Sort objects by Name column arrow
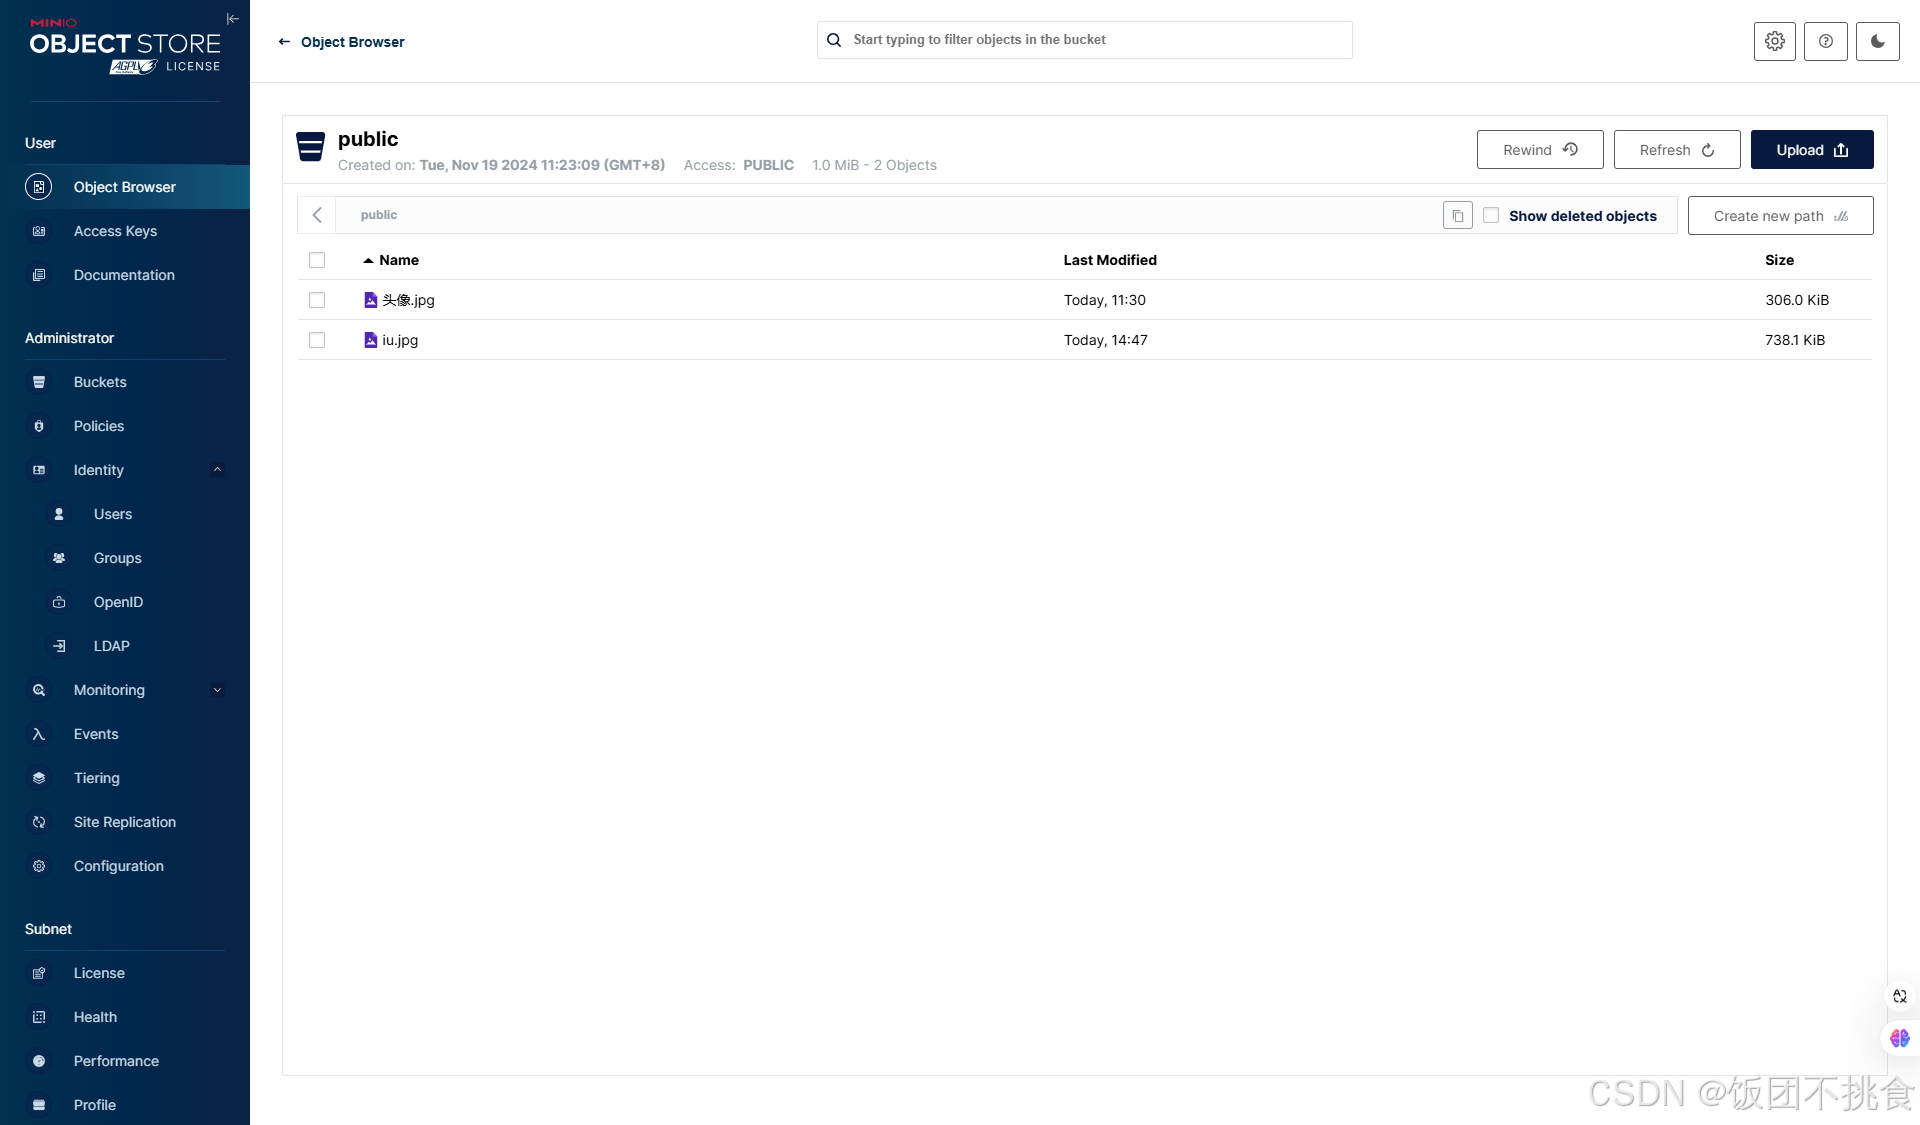The image size is (1920, 1125). point(368,260)
